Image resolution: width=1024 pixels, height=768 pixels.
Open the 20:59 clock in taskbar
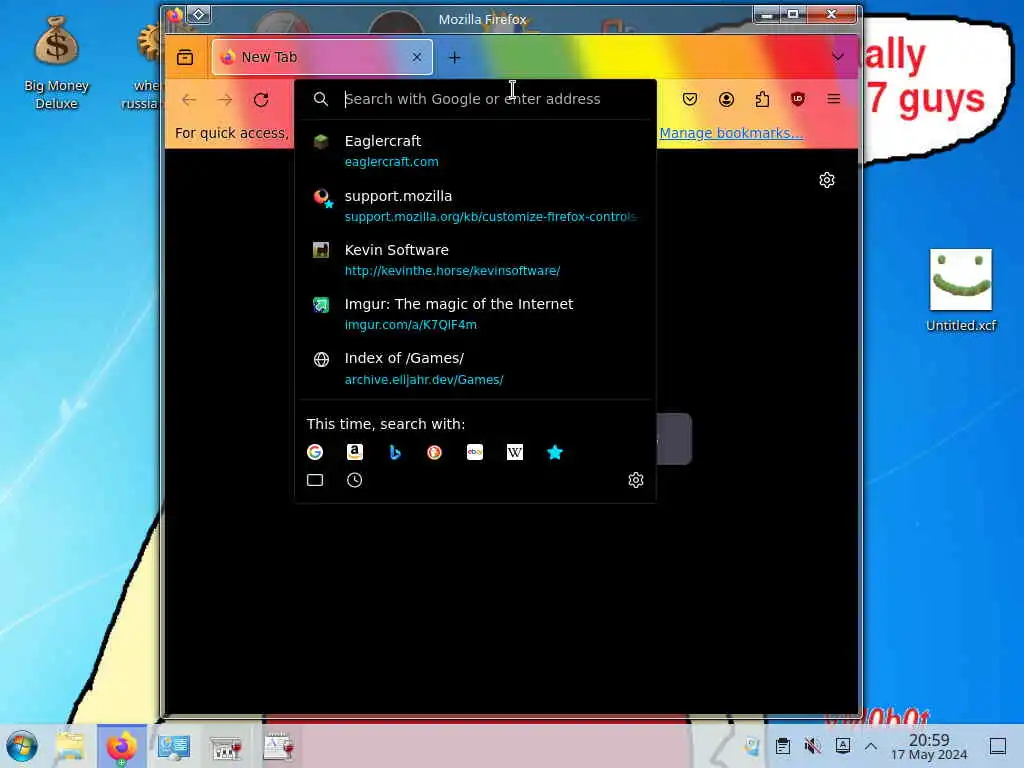pos(929,746)
